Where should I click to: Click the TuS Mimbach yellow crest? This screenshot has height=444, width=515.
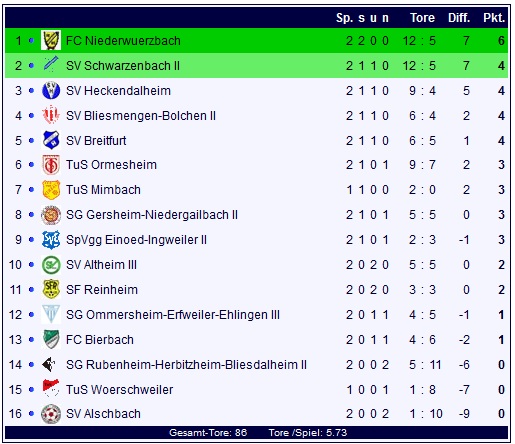click(51, 190)
